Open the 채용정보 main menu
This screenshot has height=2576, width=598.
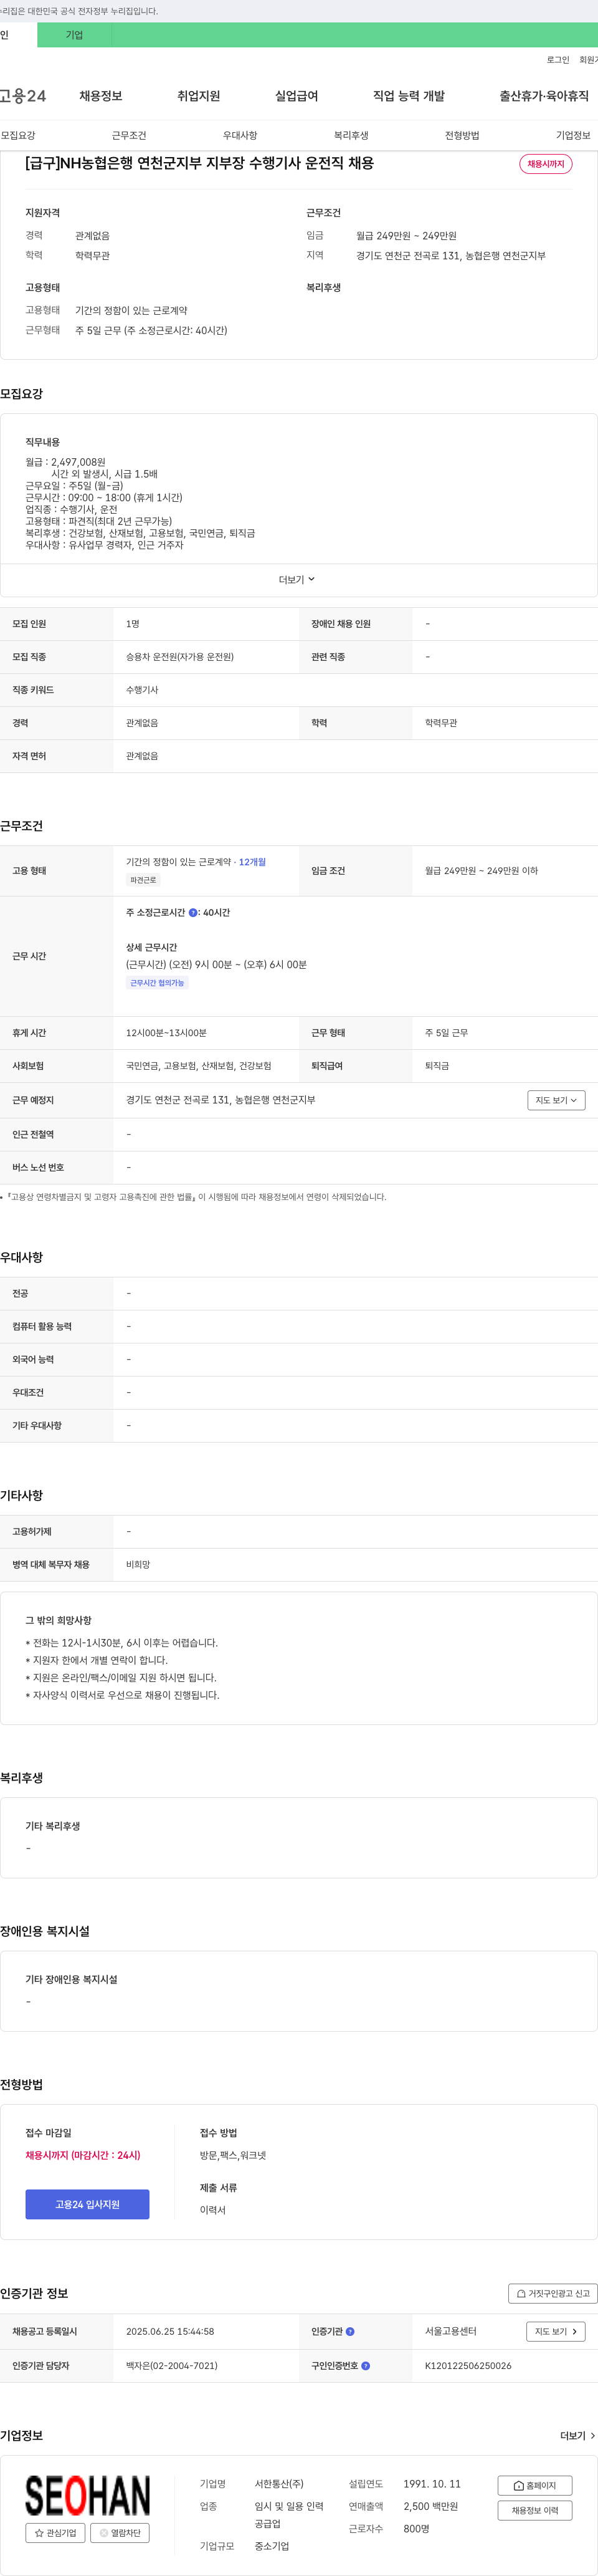point(101,96)
